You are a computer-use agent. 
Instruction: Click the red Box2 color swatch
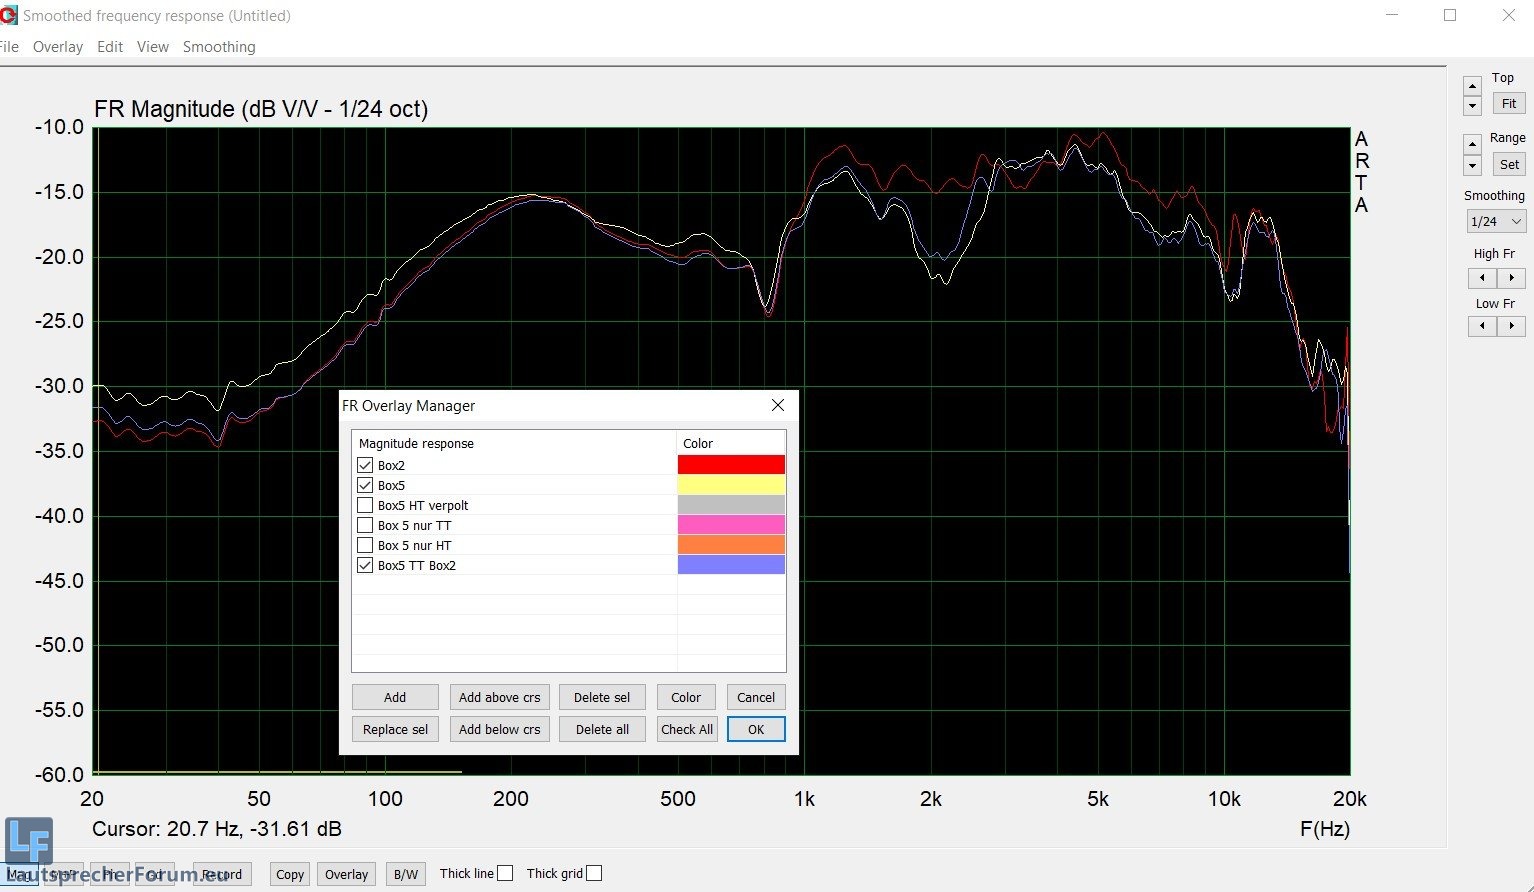coord(731,465)
